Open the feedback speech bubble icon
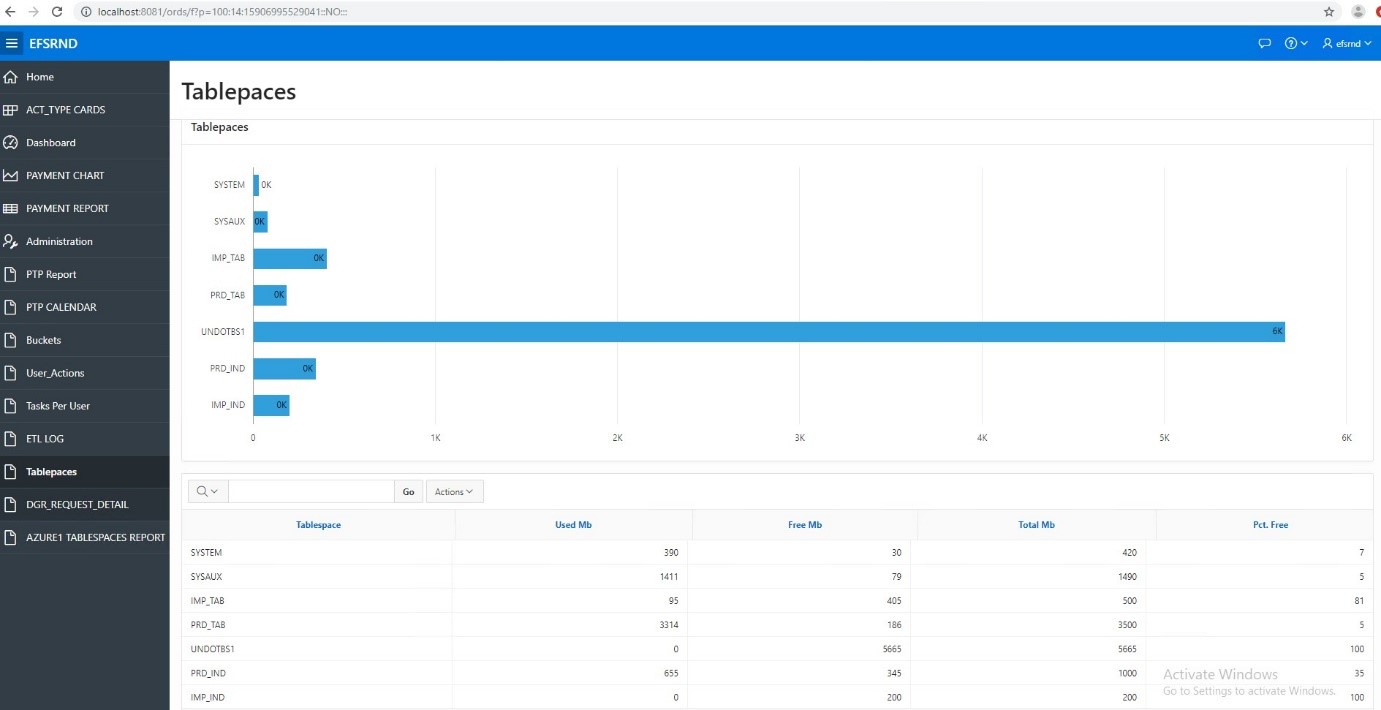Screen dimensions: 1381x710 (1264, 43)
